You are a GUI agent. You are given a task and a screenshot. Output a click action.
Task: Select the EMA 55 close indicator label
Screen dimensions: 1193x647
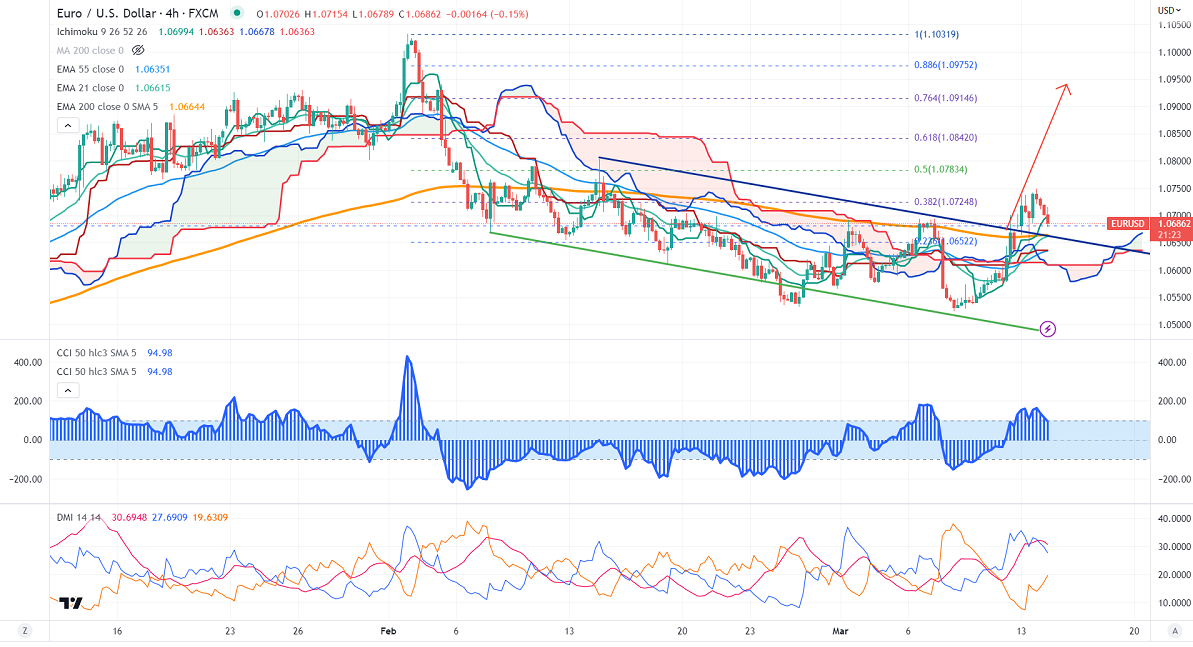[90, 69]
